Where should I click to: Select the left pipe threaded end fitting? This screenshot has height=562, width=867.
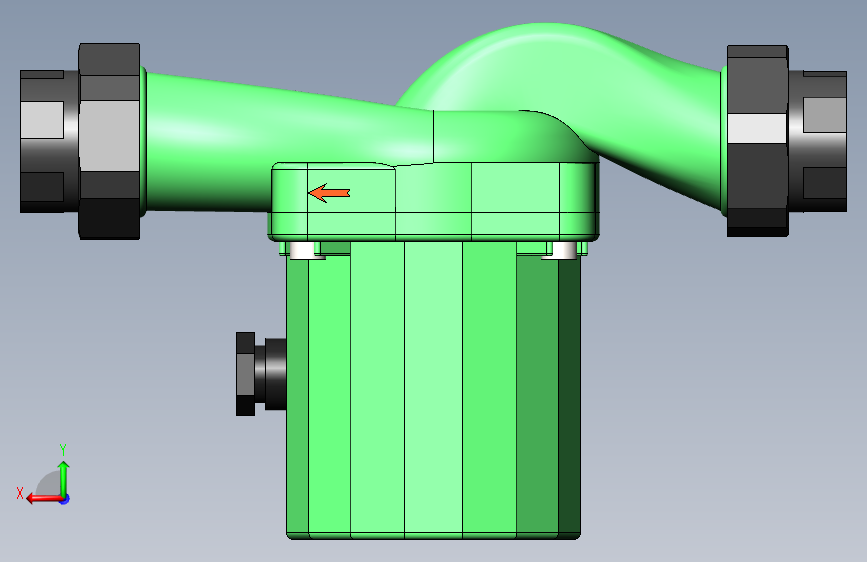point(49,142)
